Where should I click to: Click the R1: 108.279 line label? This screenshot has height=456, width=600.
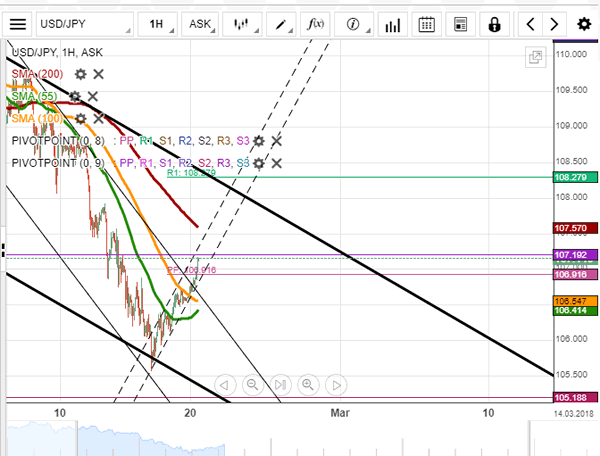191,173
